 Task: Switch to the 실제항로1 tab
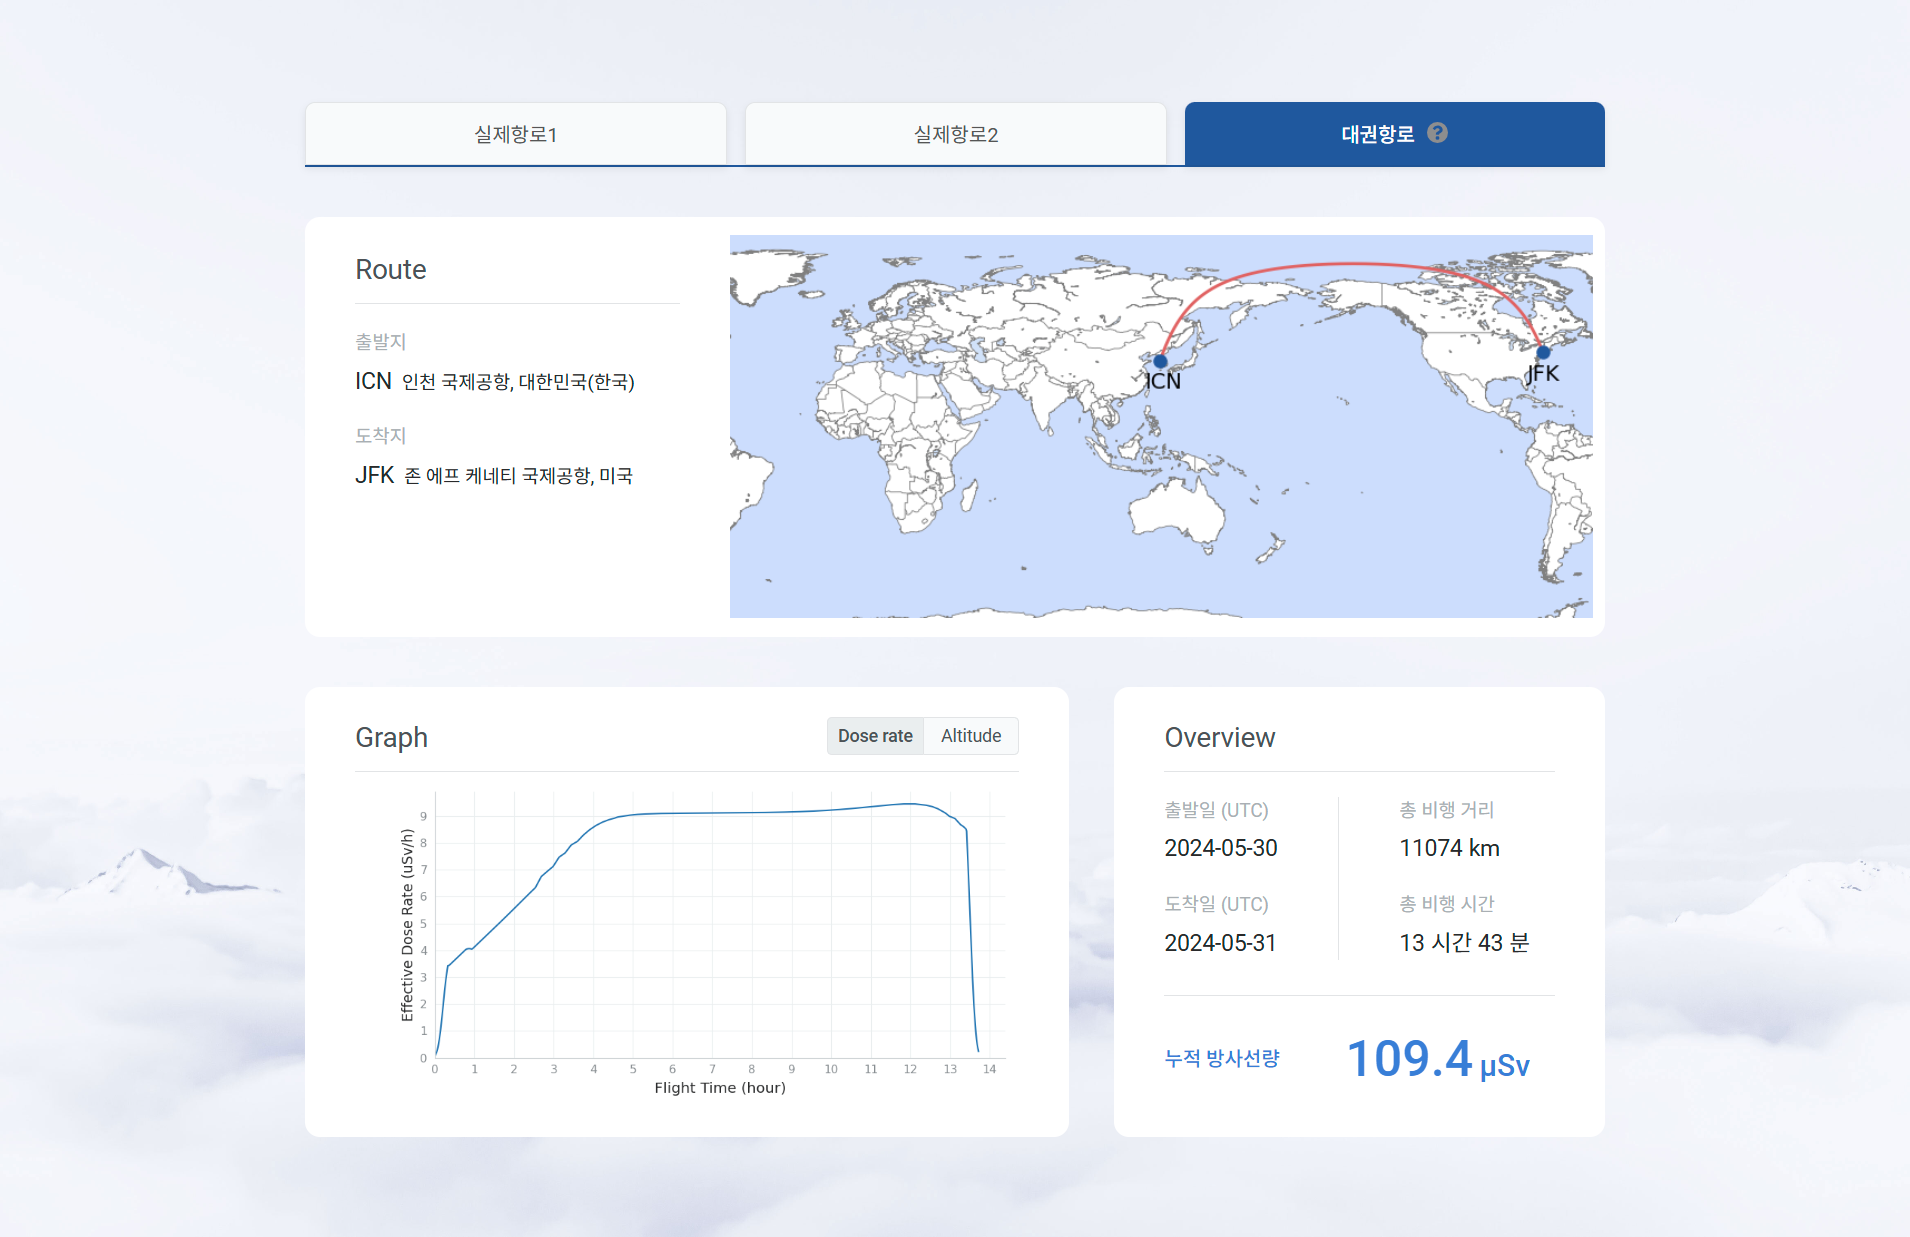tap(516, 134)
